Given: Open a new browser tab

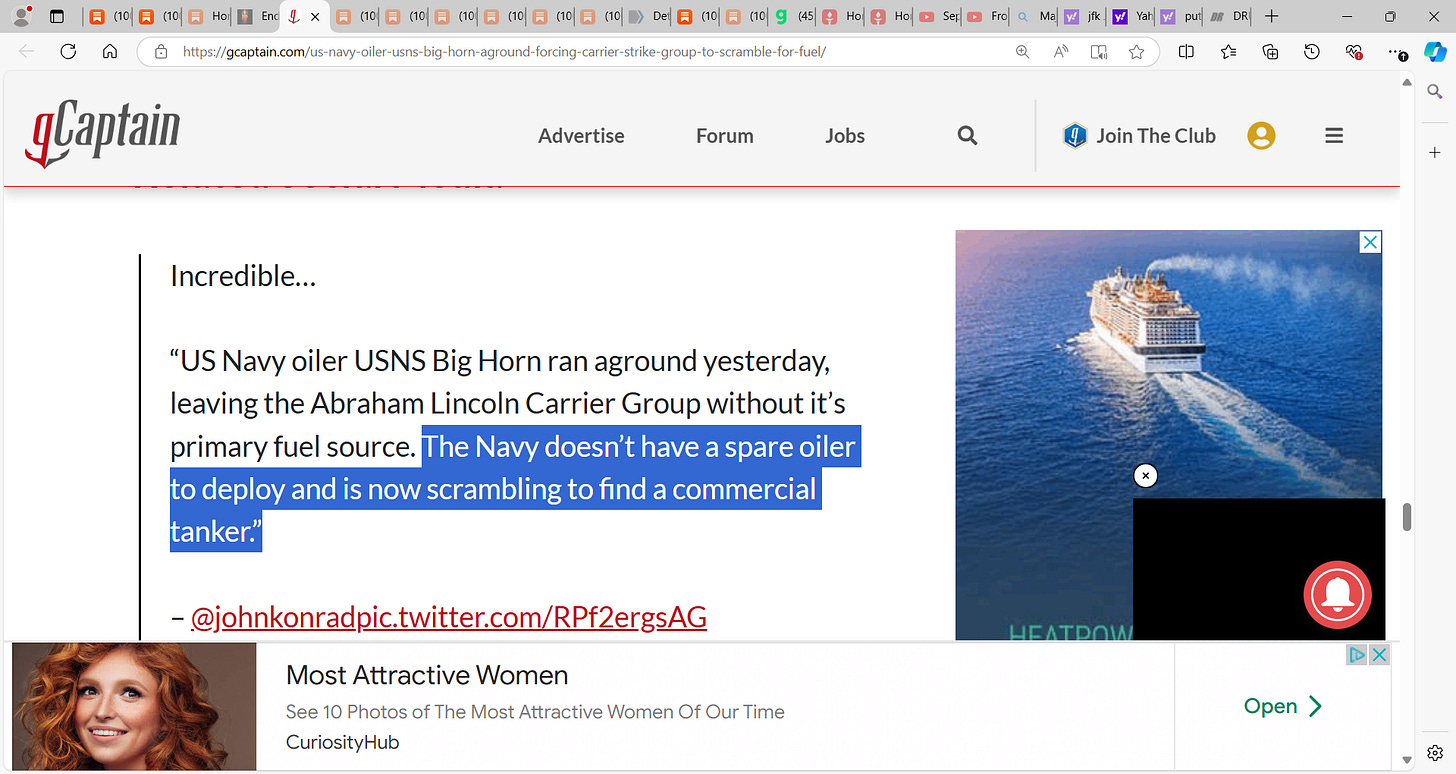Looking at the screenshot, I should 1271,17.
